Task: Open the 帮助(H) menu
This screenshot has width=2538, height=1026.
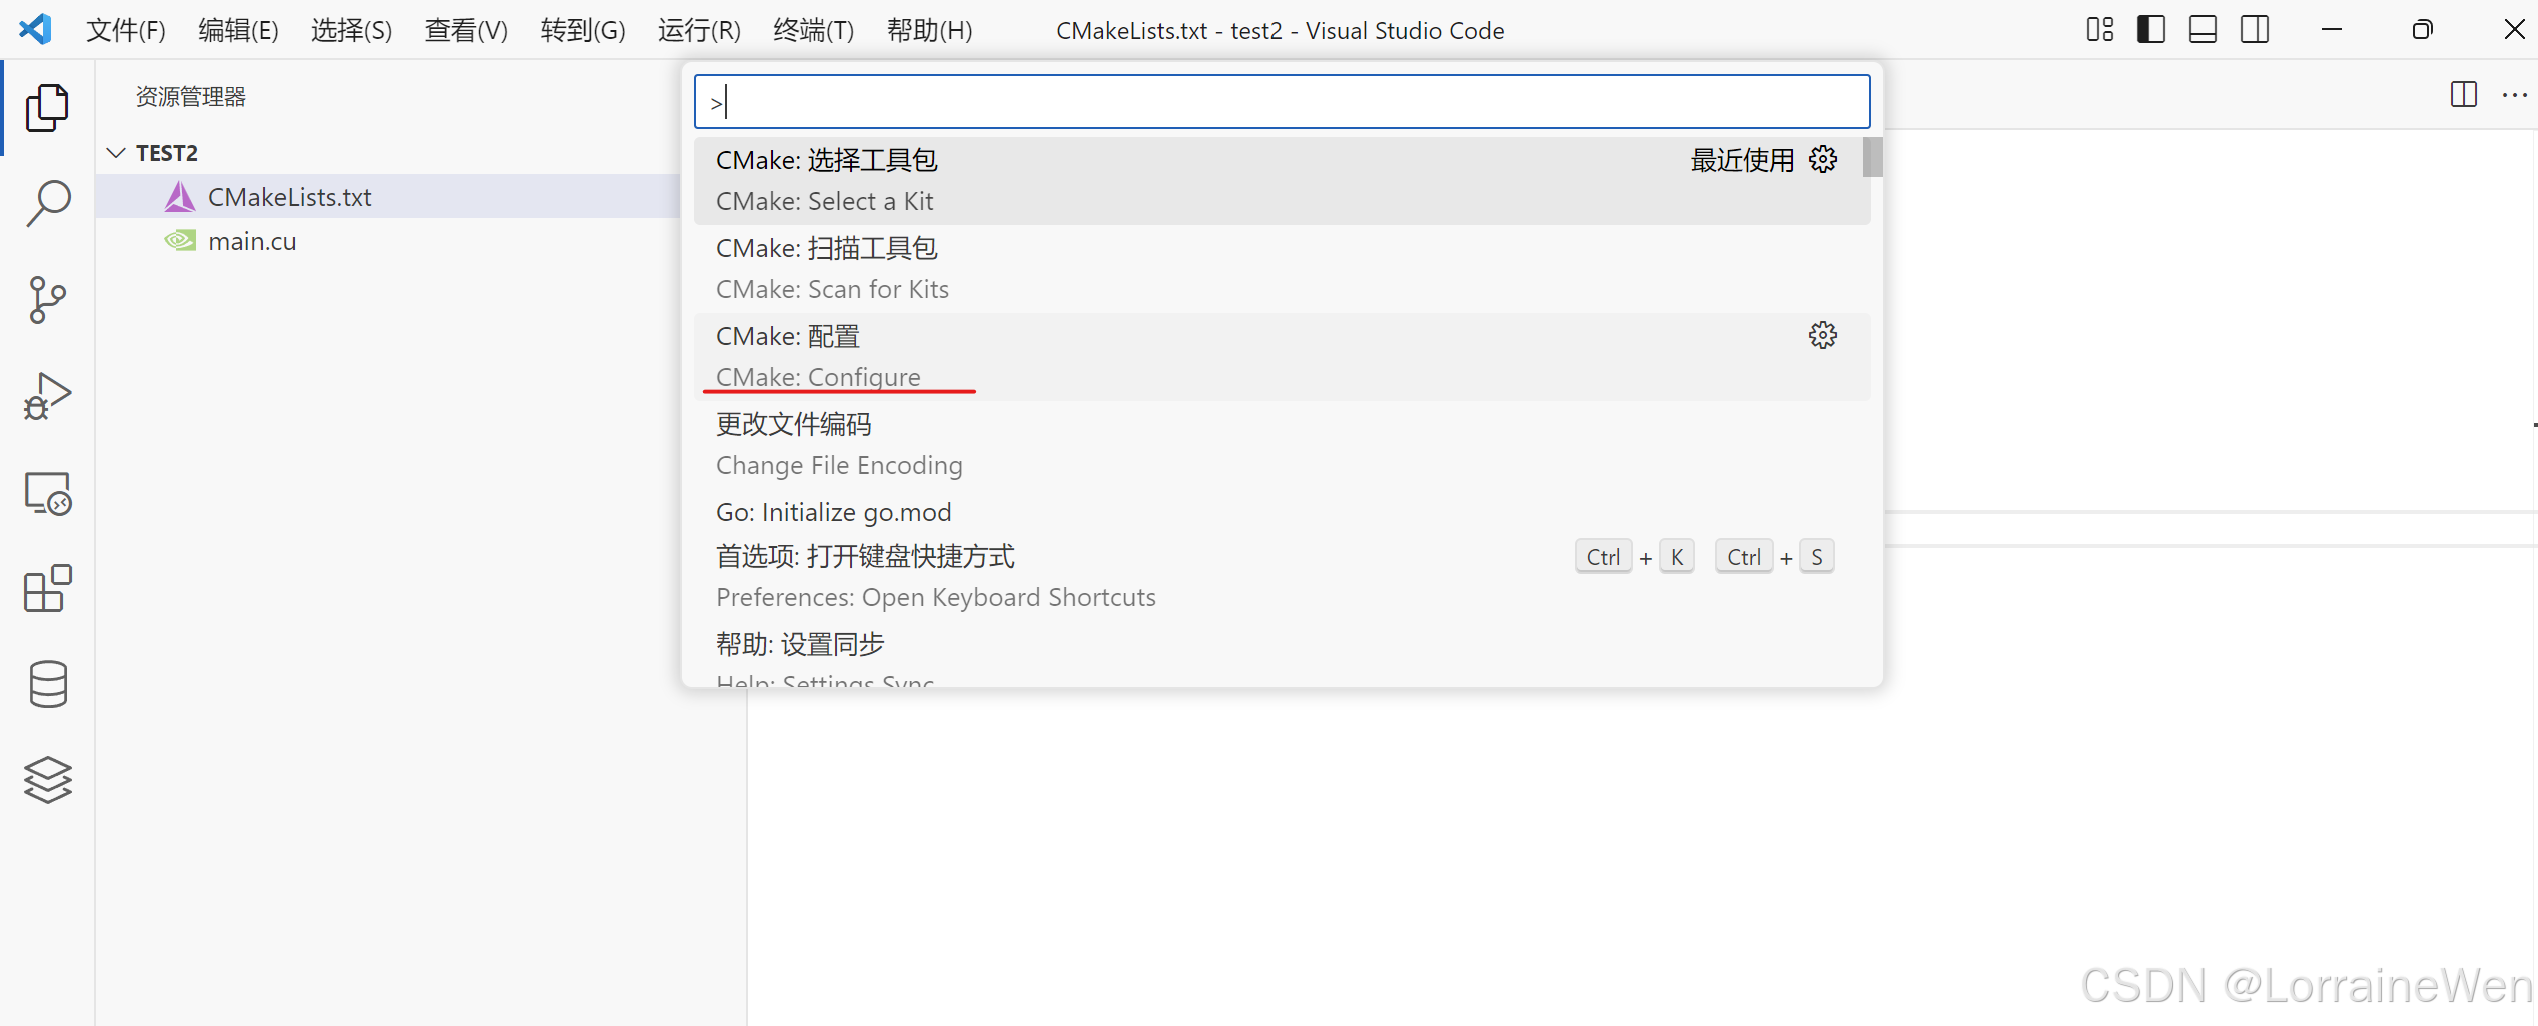Action: click(x=929, y=30)
